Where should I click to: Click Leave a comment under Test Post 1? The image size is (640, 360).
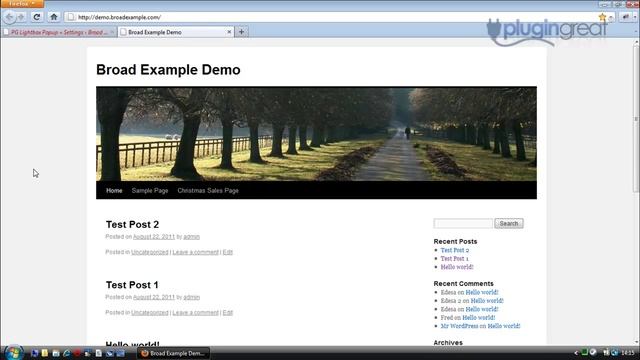point(196,313)
